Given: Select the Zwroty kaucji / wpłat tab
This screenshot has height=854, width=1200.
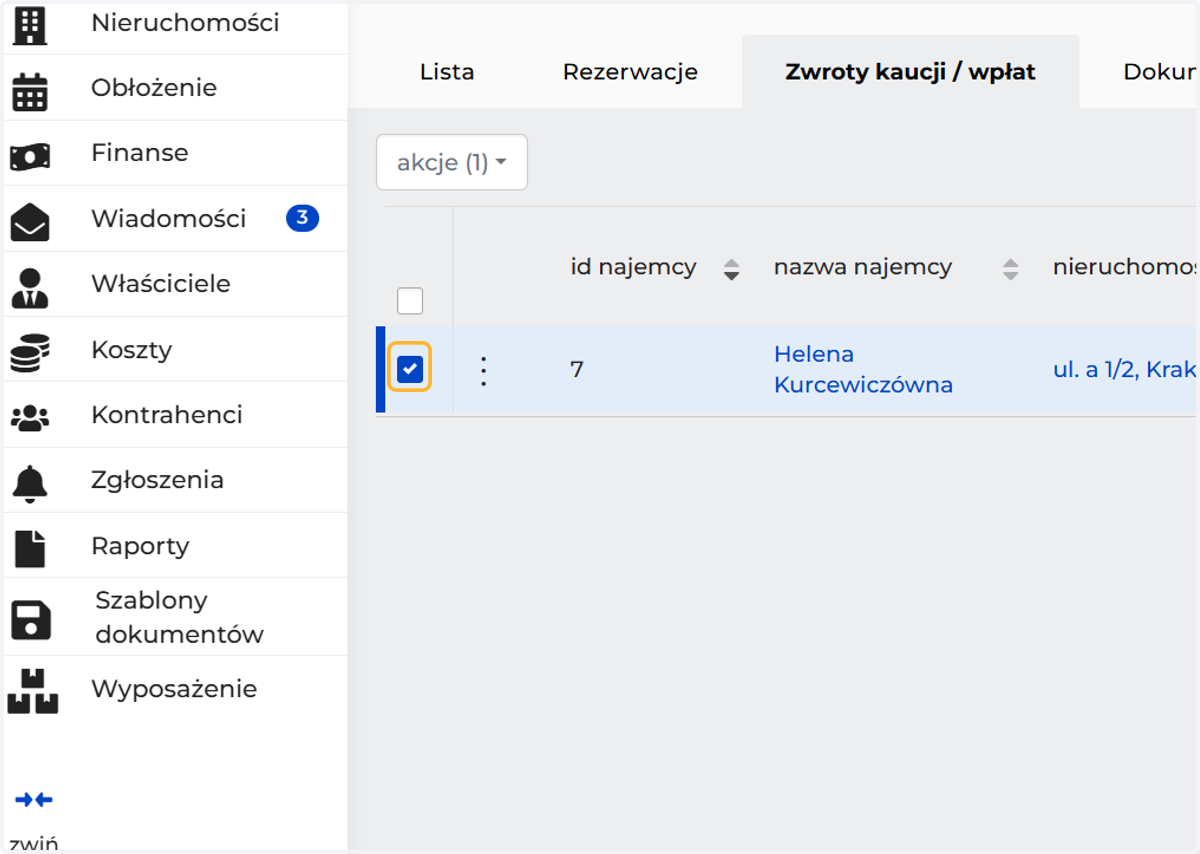Looking at the screenshot, I should coord(910,72).
